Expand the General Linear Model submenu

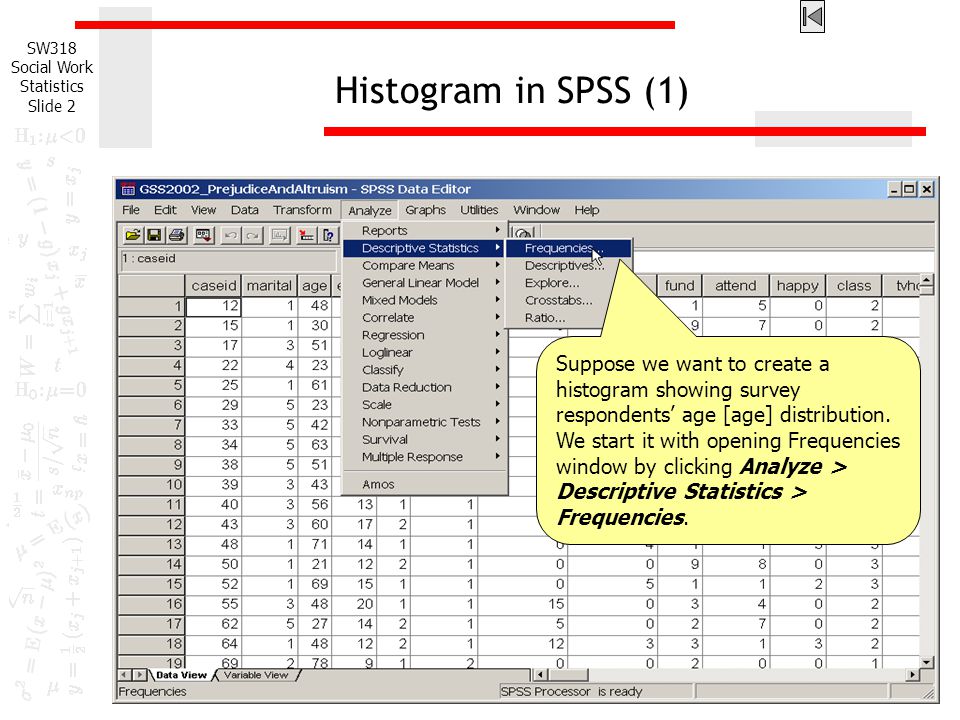pos(425,282)
